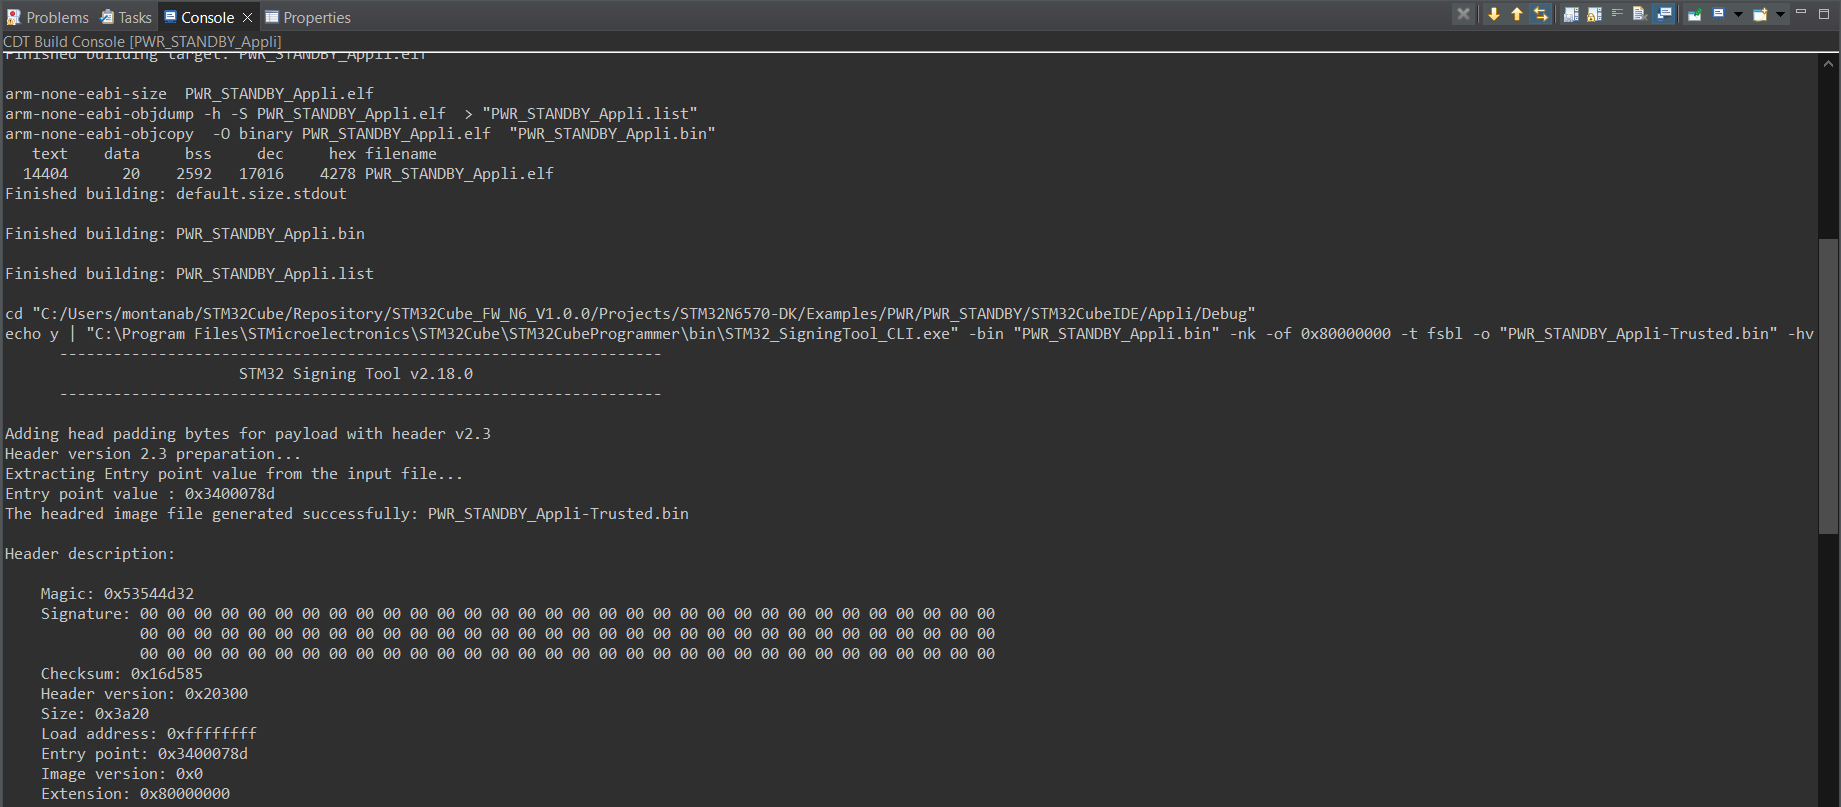Jump to the next build error
Viewport: 1841px width, 807px height.
1494,14
